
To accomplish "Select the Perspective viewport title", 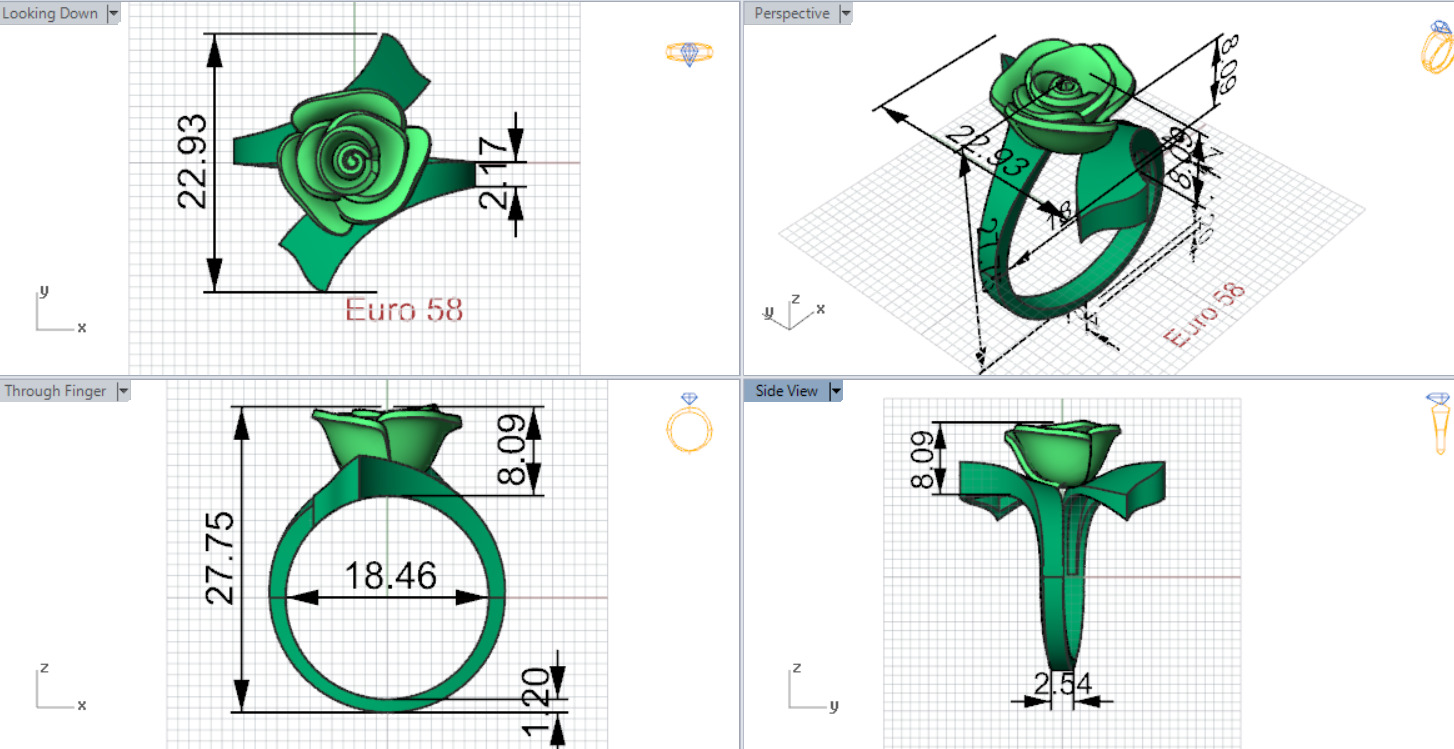I will pos(792,13).
